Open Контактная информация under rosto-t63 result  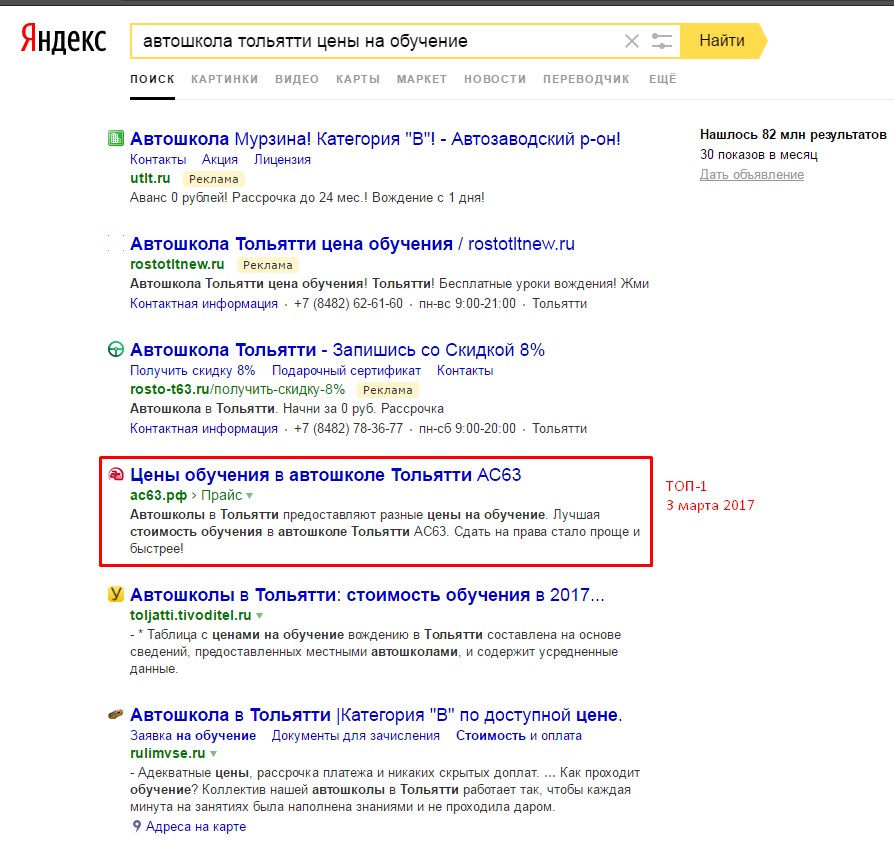204,428
